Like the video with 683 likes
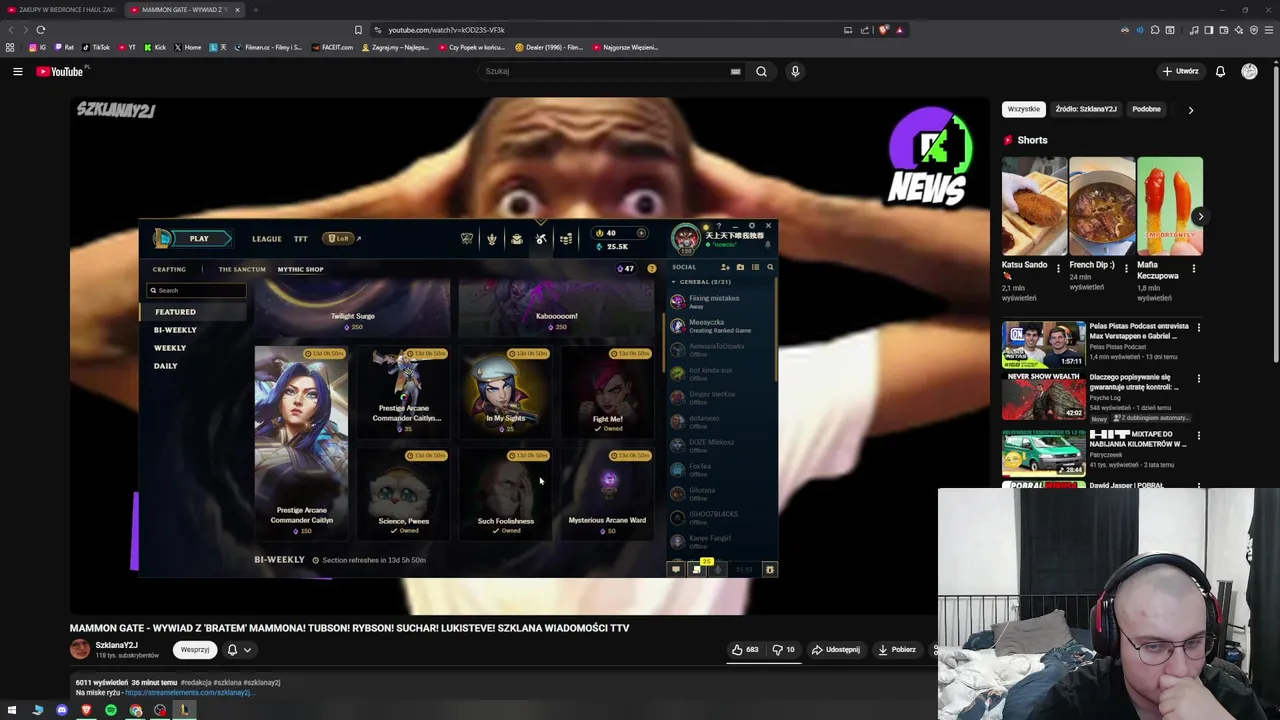This screenshot has width=1280, height=720. coord(744,650)
